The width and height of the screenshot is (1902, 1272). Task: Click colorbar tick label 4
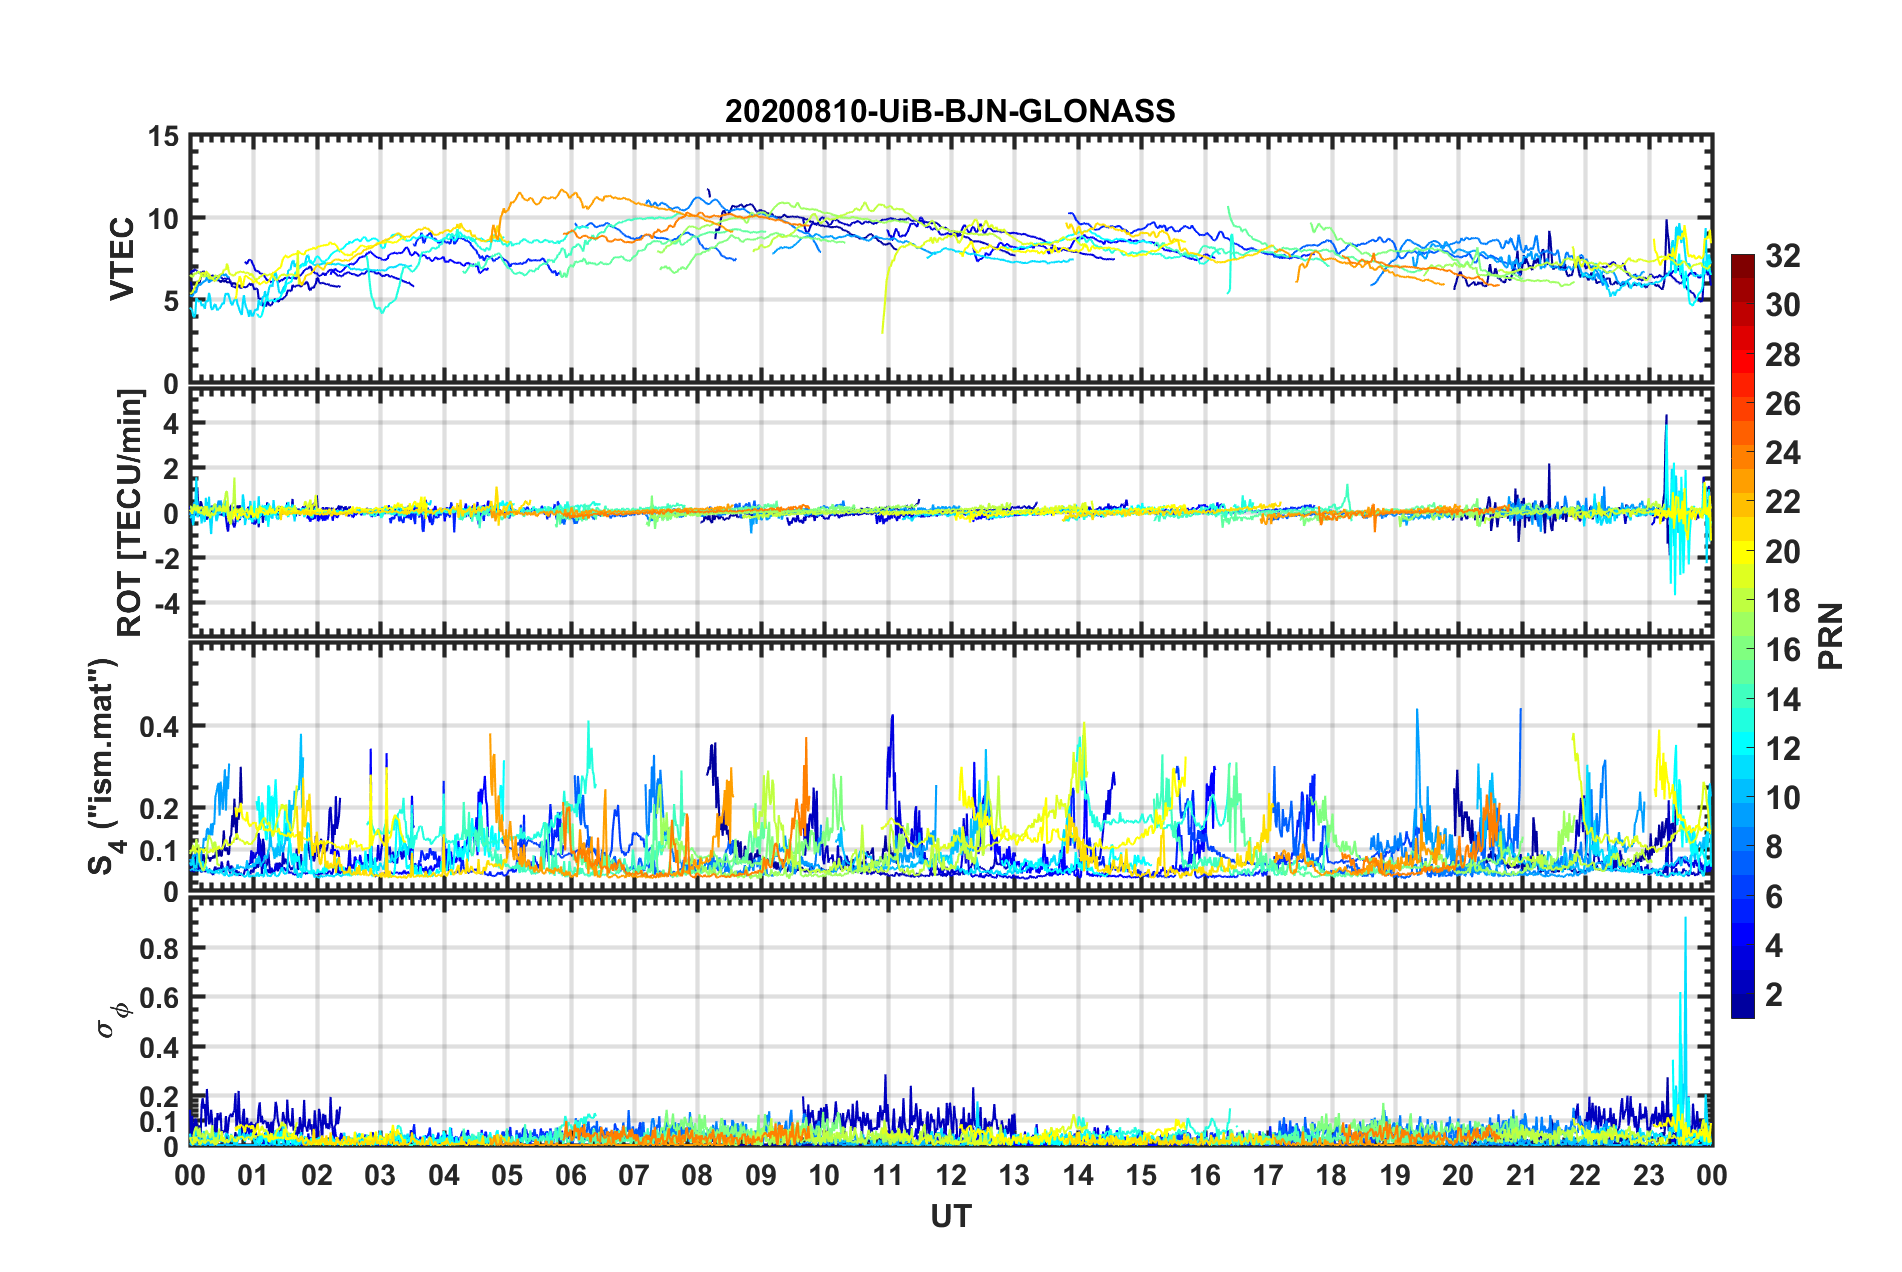tap(1774, 946)
